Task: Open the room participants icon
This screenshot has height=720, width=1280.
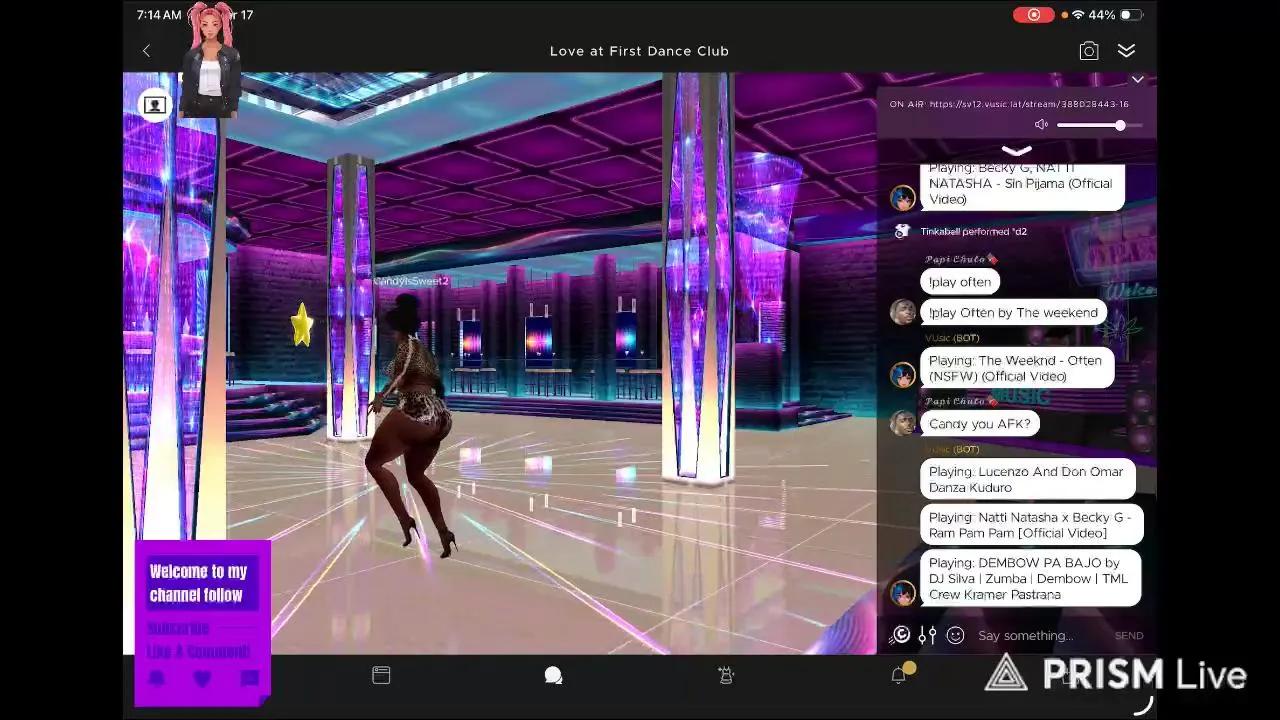Action: click(154, 104)
